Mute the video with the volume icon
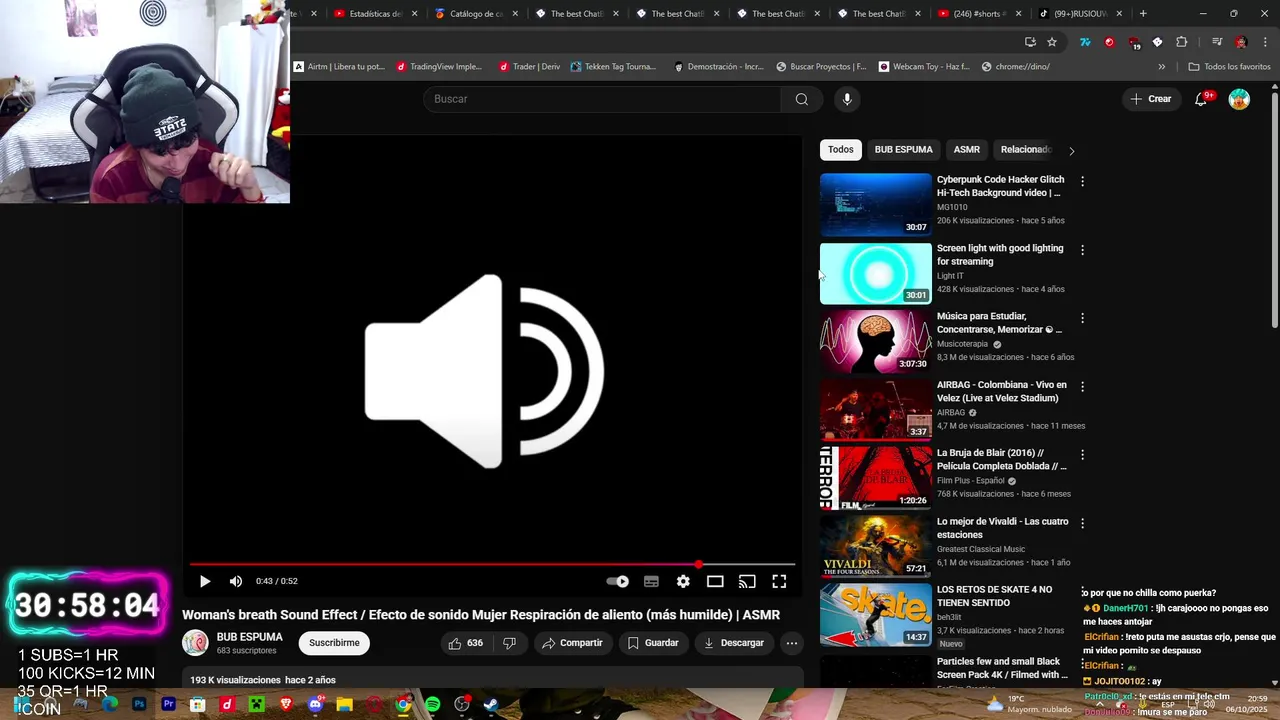This screenshot has width=1280, height=720. [x=236, y=581]
